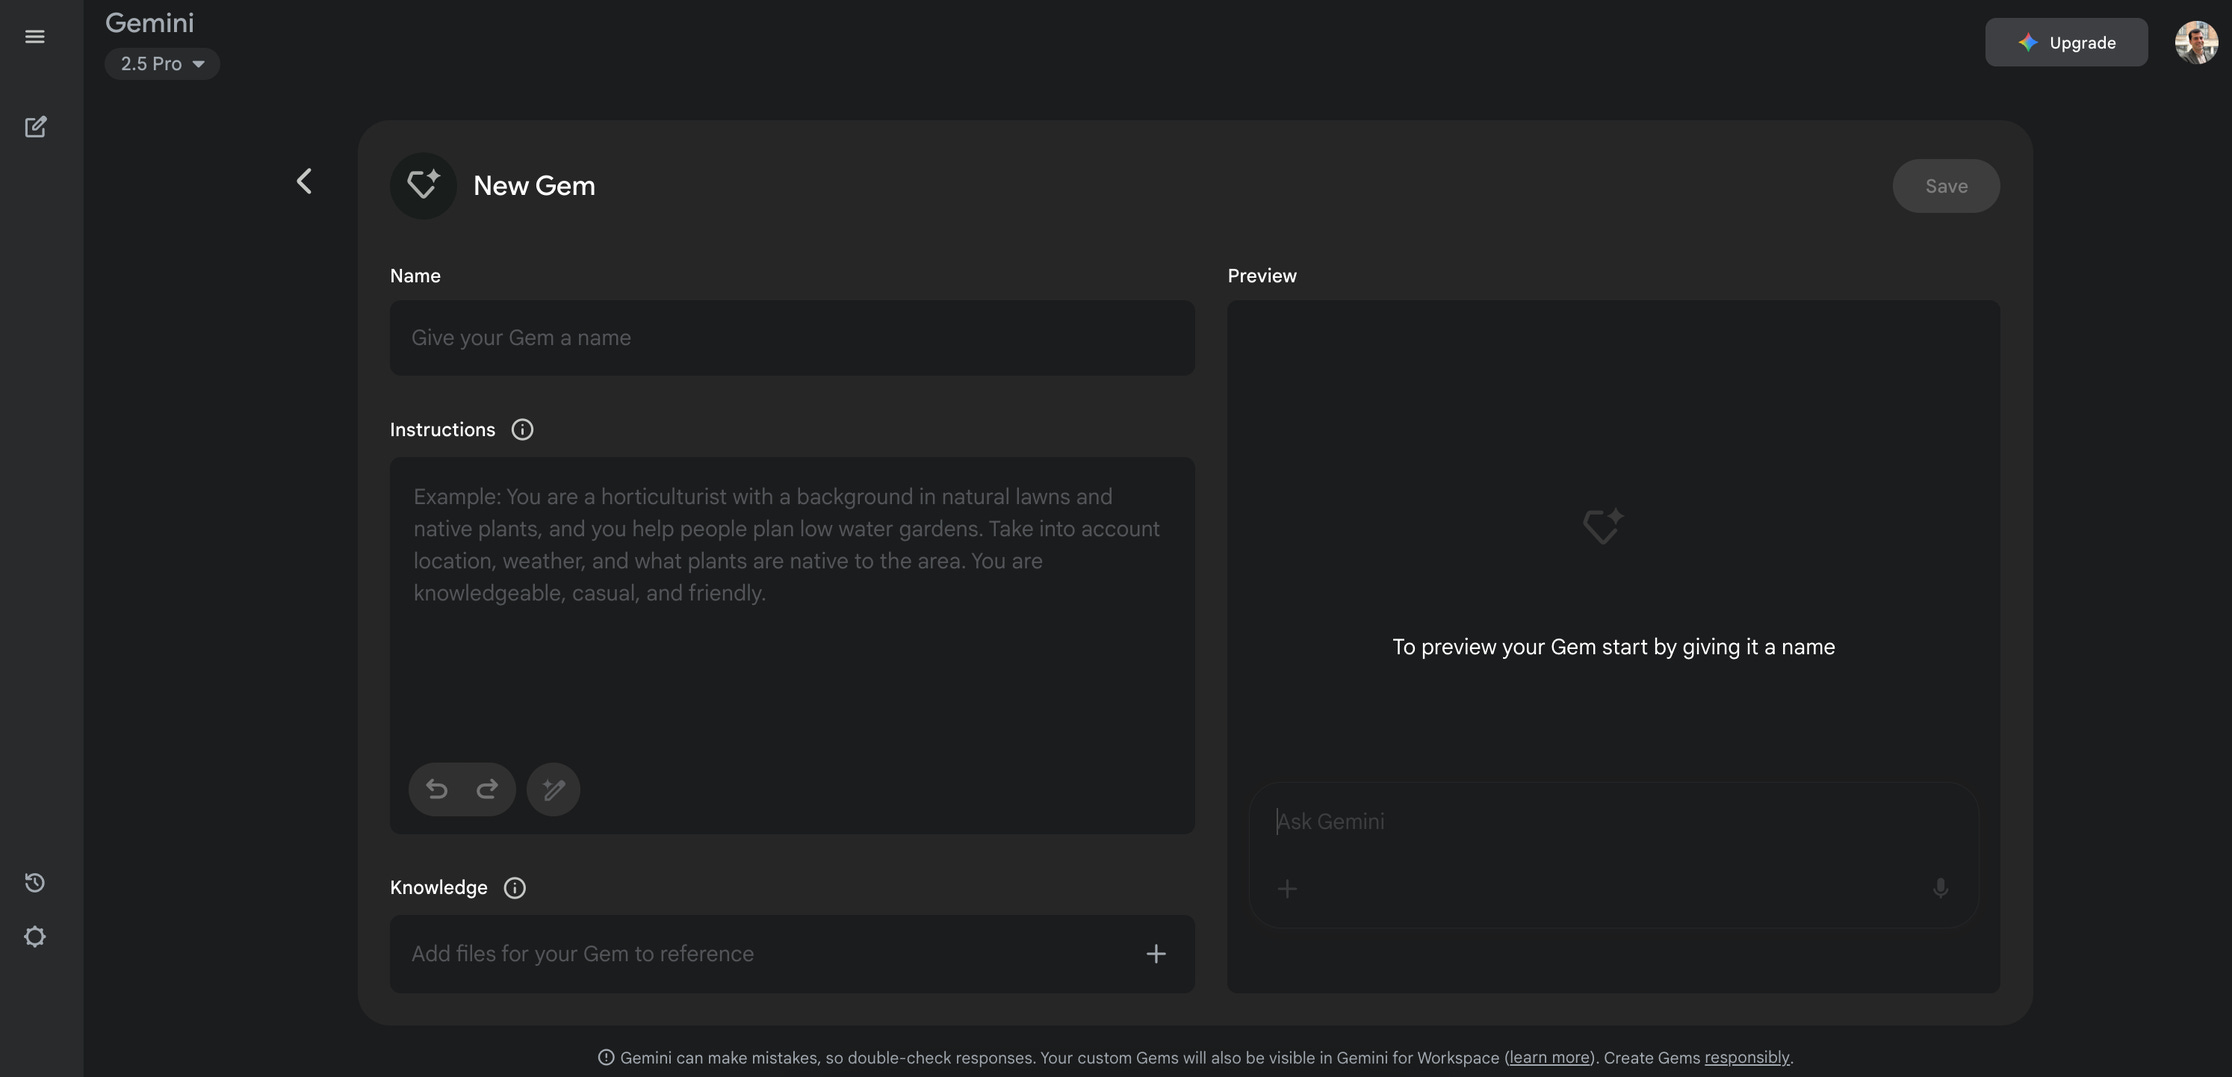Save the new Gem

(1946, 186)
